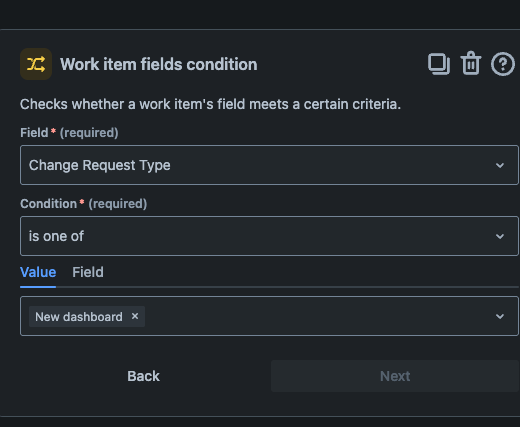Select the New dashboard chip label
Screen dimensions: 520x427
click(x=79, y=317)
